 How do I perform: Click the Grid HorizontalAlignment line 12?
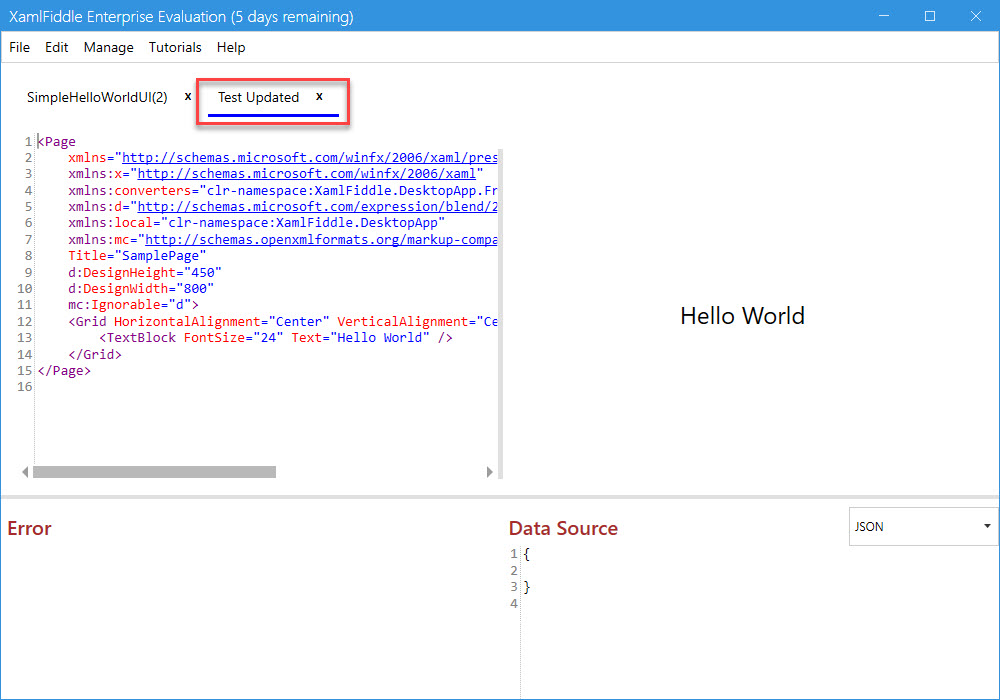(283, 321)
